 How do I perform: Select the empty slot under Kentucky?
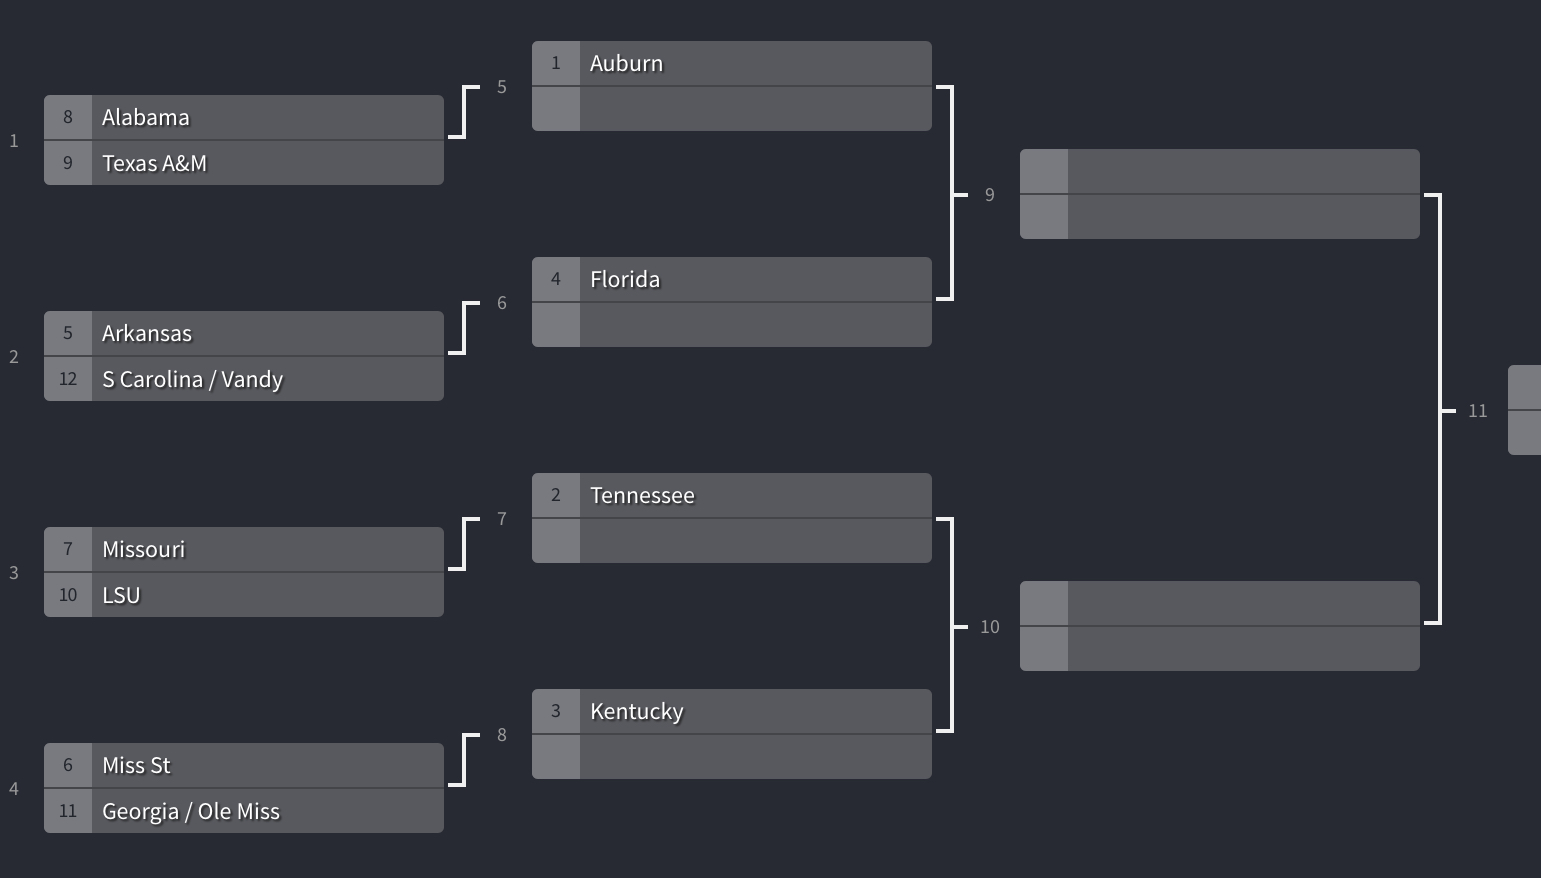732,757
